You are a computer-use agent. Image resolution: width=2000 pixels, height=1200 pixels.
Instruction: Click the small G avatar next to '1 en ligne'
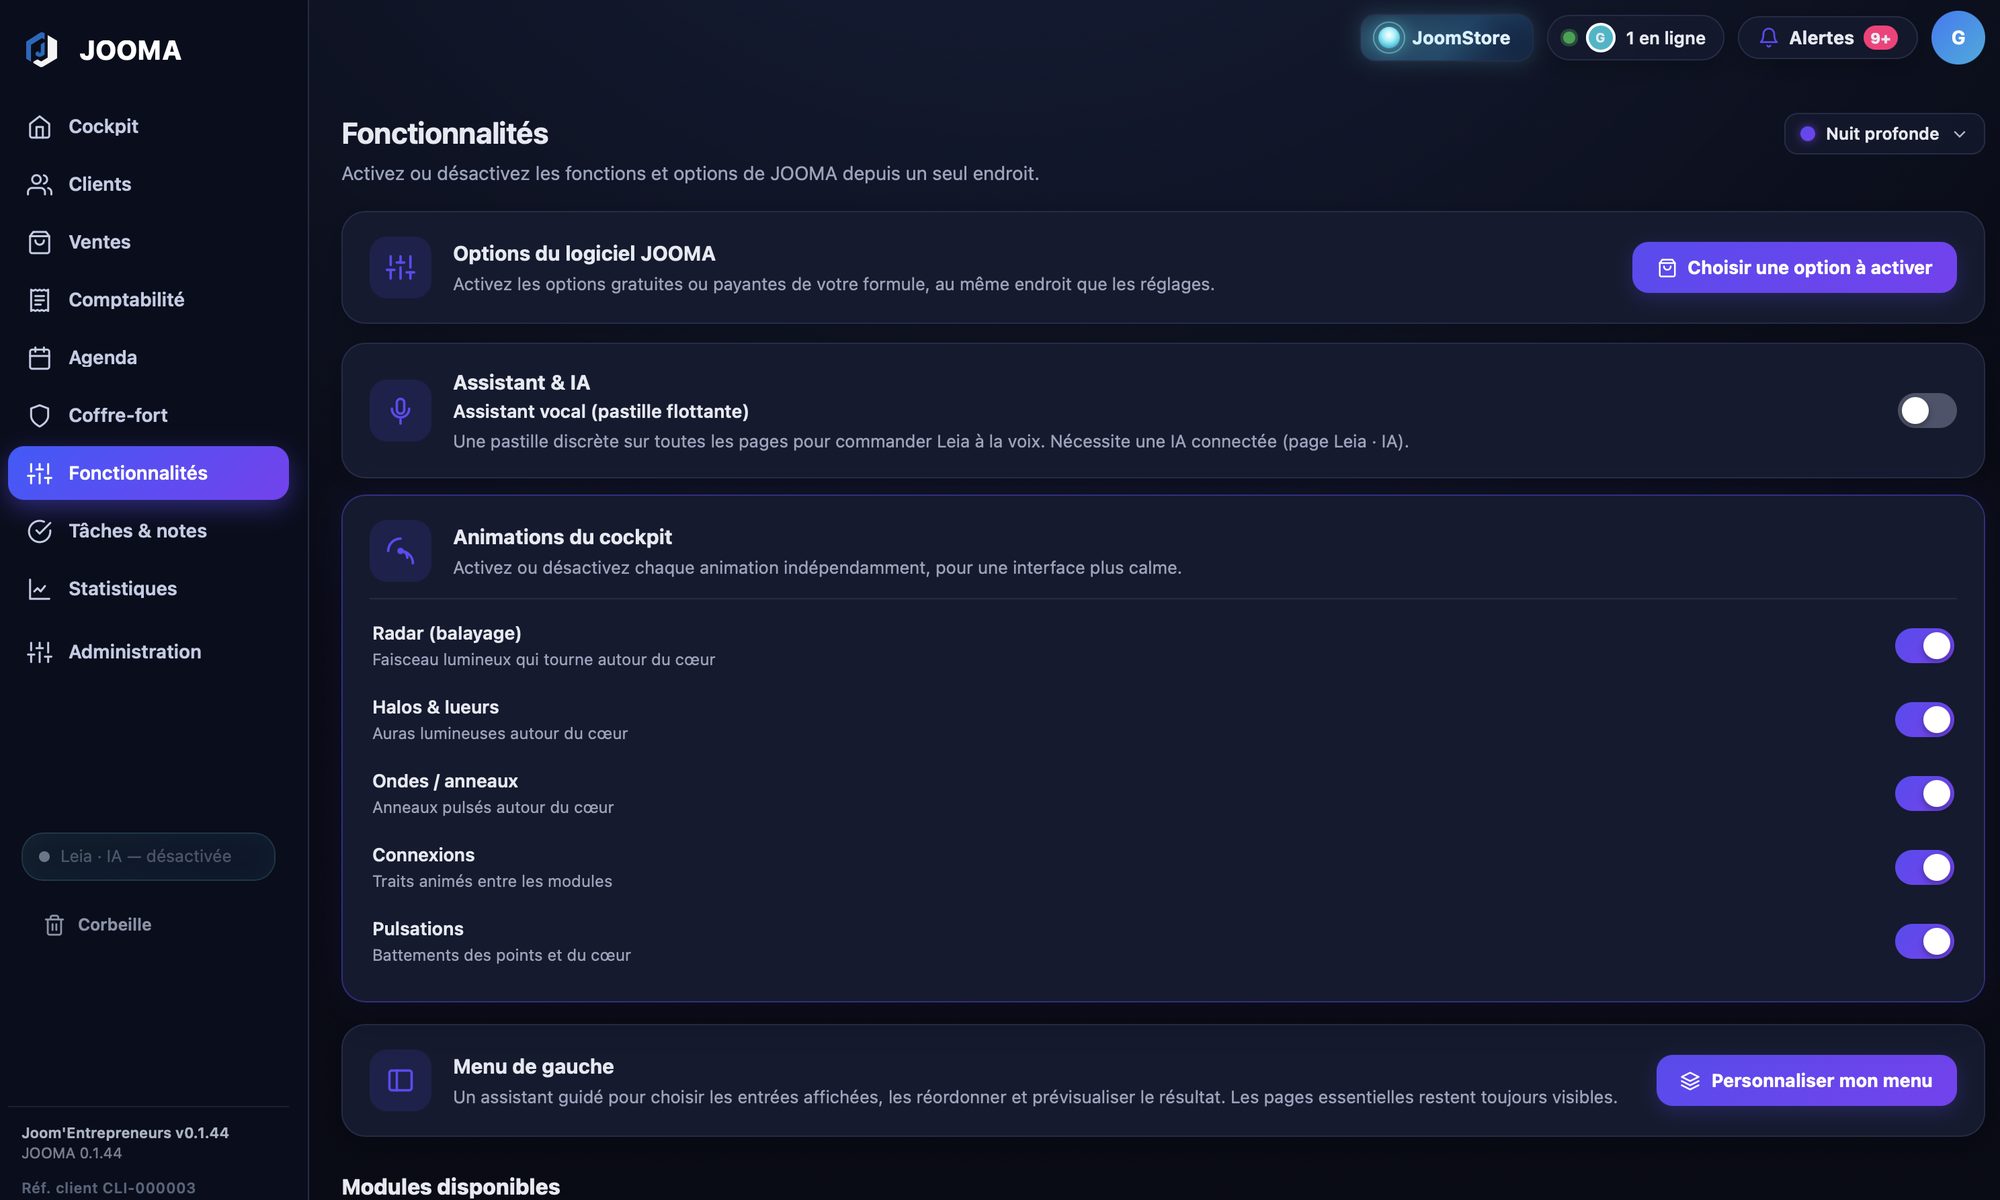point(1600,38)
